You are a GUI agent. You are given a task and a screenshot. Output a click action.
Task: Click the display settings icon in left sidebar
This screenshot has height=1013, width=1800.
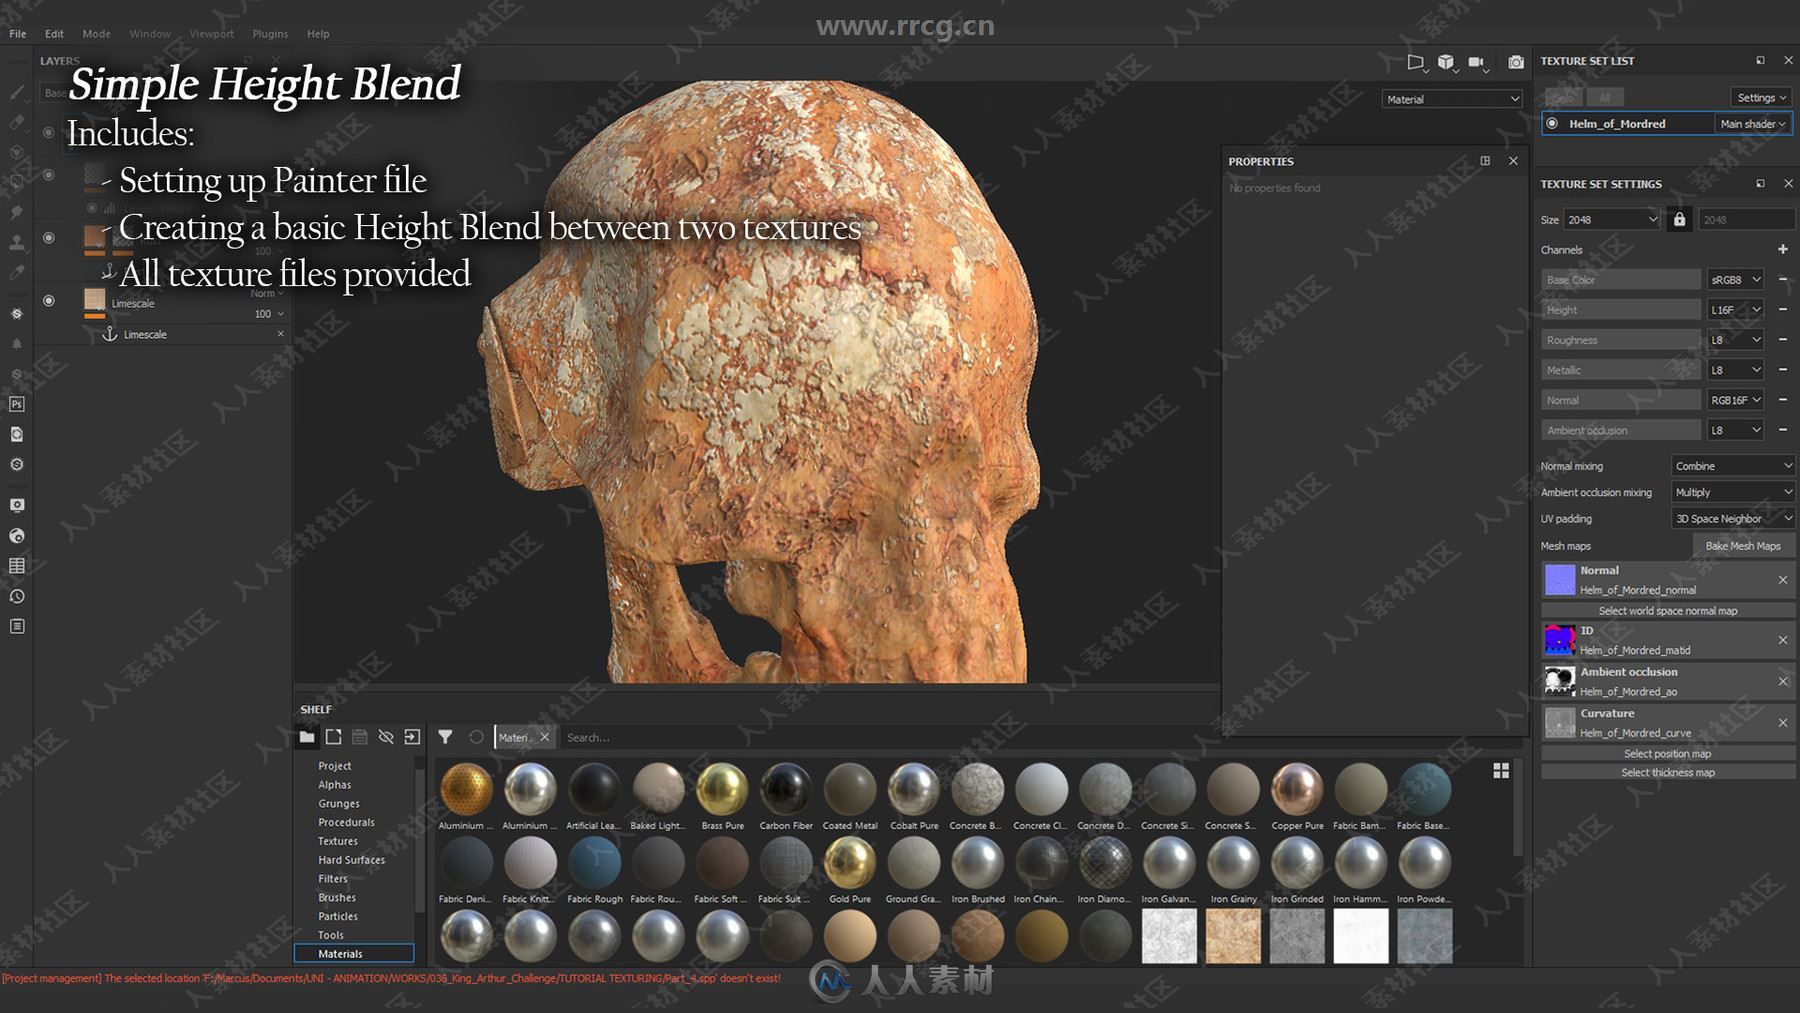pyautogui.click(x=17, y=505)
